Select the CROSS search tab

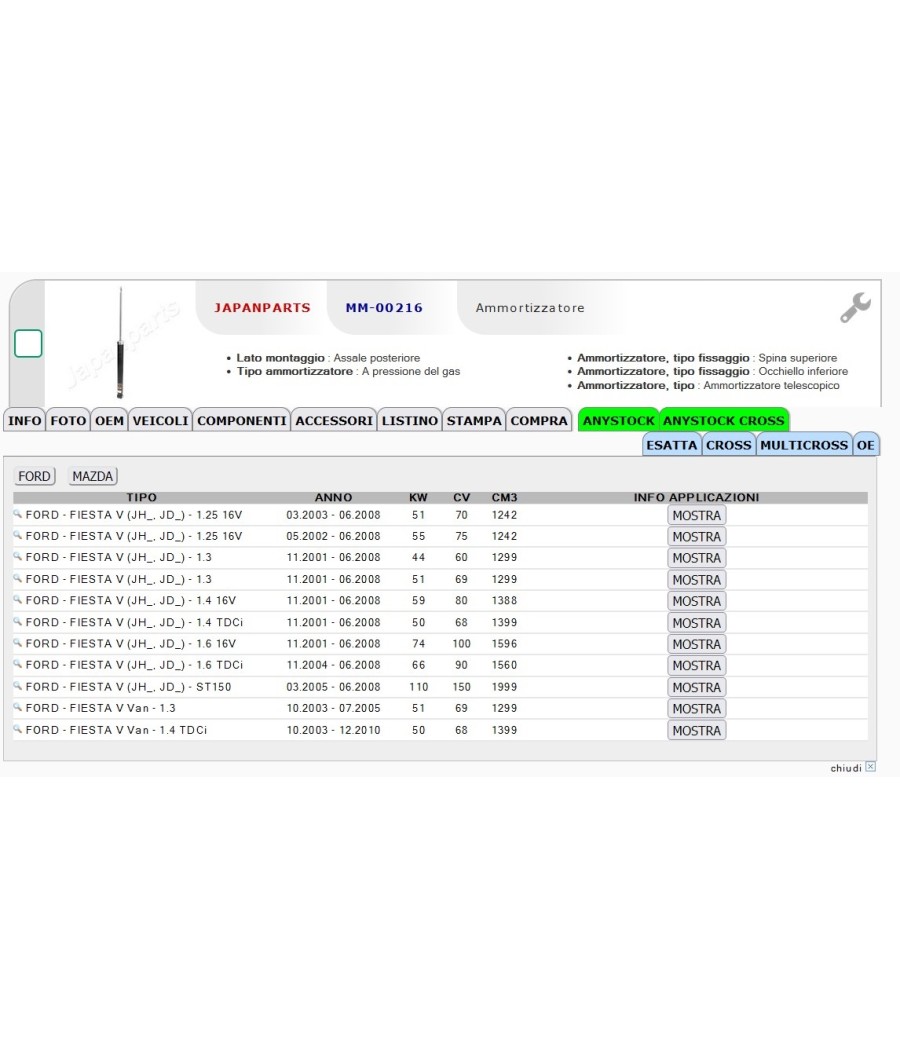coord(729,445)
